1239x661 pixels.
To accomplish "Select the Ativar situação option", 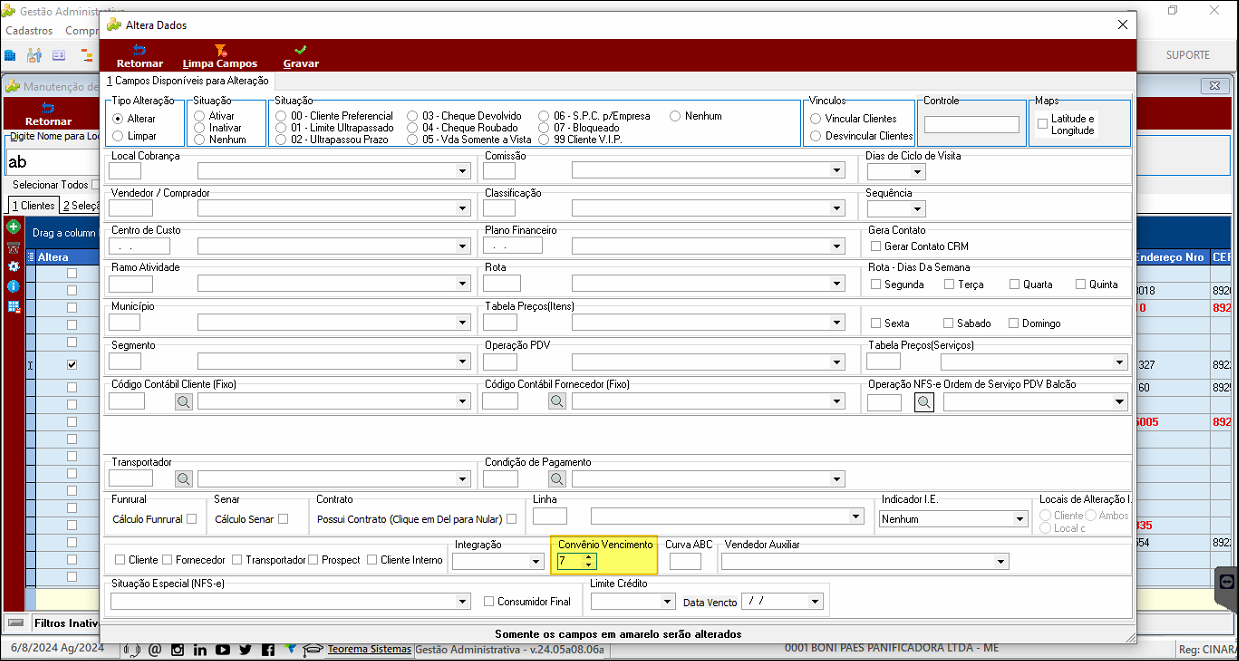I will click(199, 116).
